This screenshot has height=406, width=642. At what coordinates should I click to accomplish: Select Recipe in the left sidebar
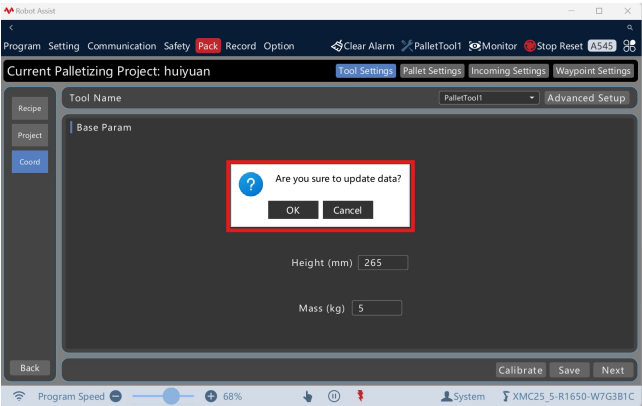coord(30,108)
